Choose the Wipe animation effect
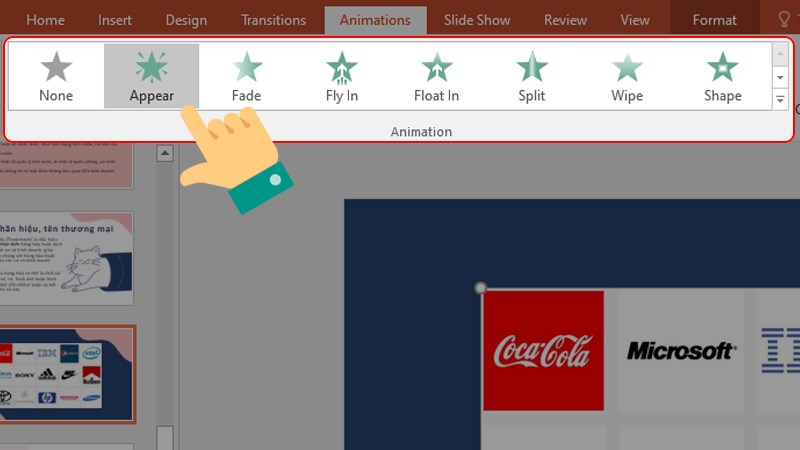The image size is (800, 450). (x=627, y=75)
